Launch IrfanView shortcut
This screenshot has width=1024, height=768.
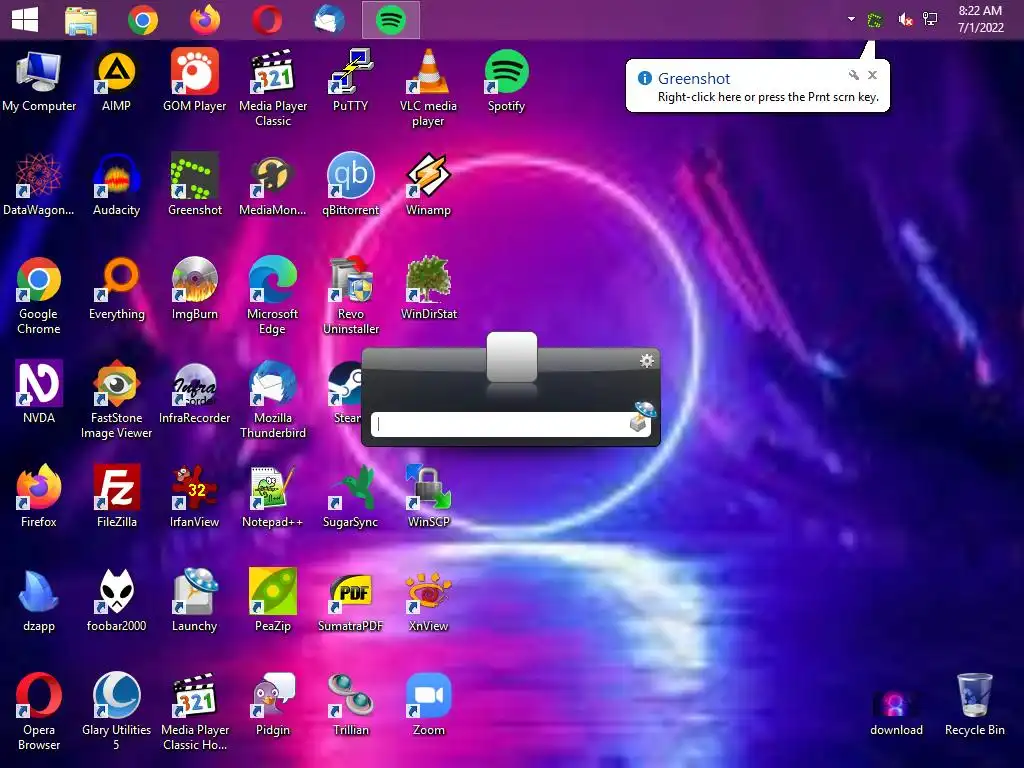point(195,496)
